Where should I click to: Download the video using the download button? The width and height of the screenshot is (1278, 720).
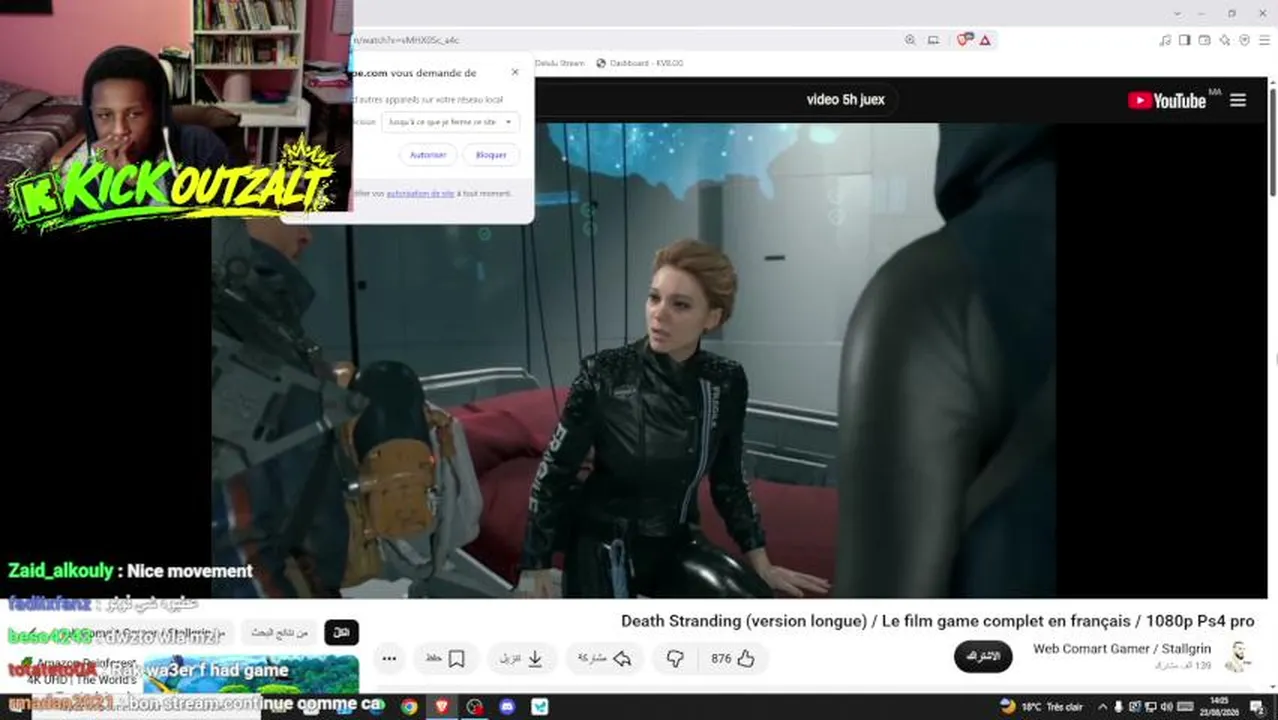(523, 658)
